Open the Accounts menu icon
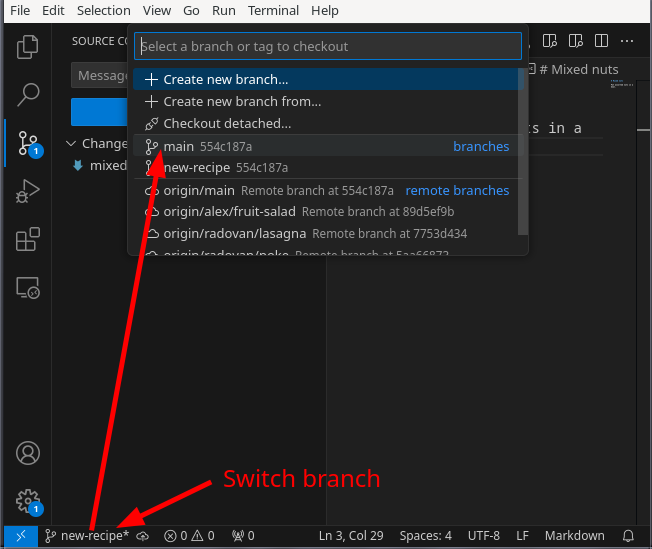The width and height of the screenshot is (652, 549). click(x=28, y=453)
